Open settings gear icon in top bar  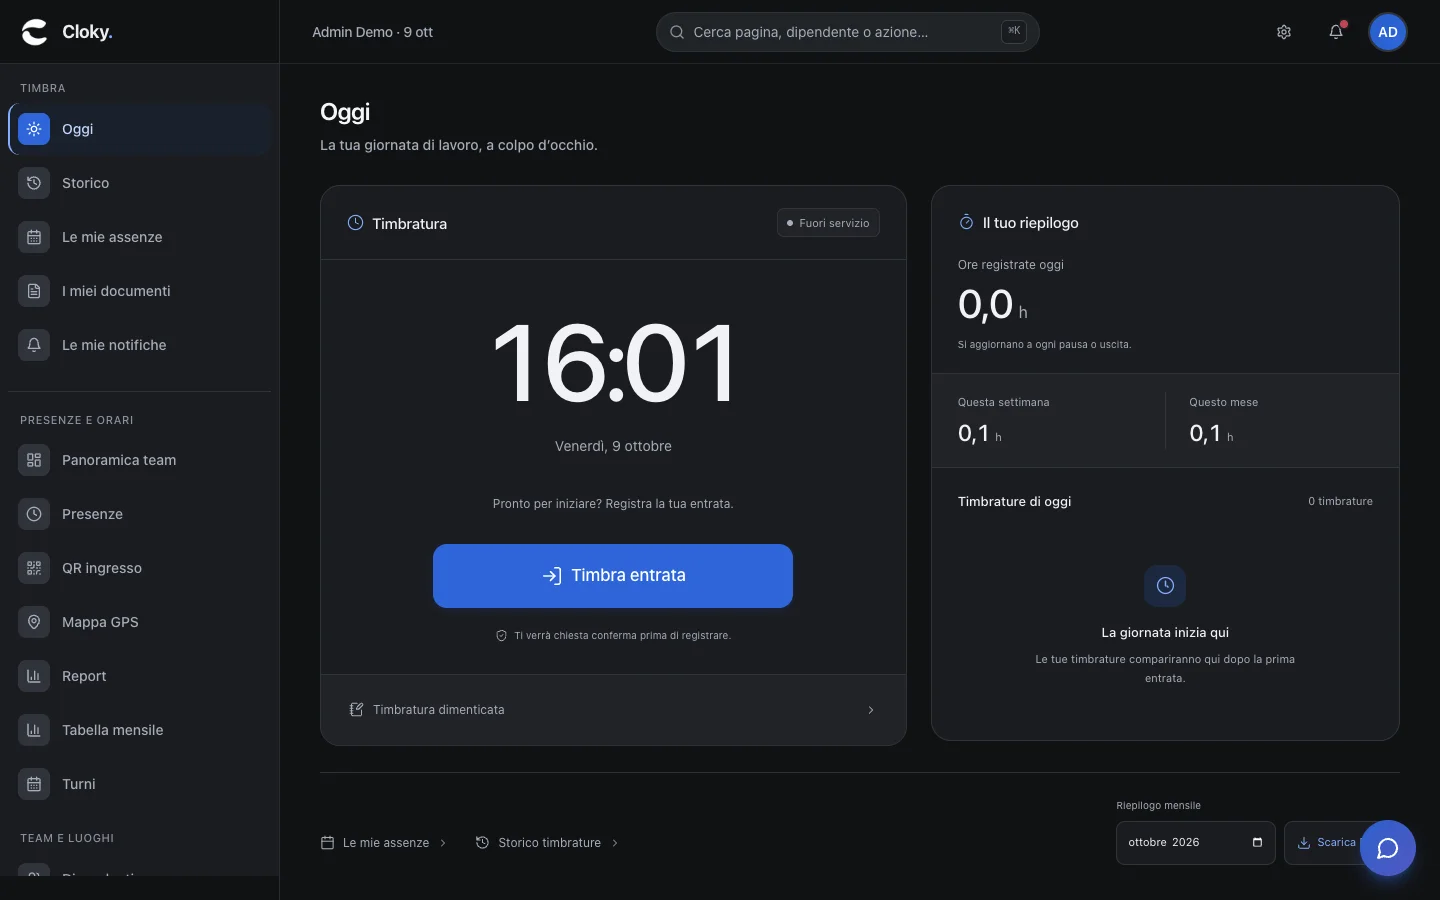[1284, 32]
